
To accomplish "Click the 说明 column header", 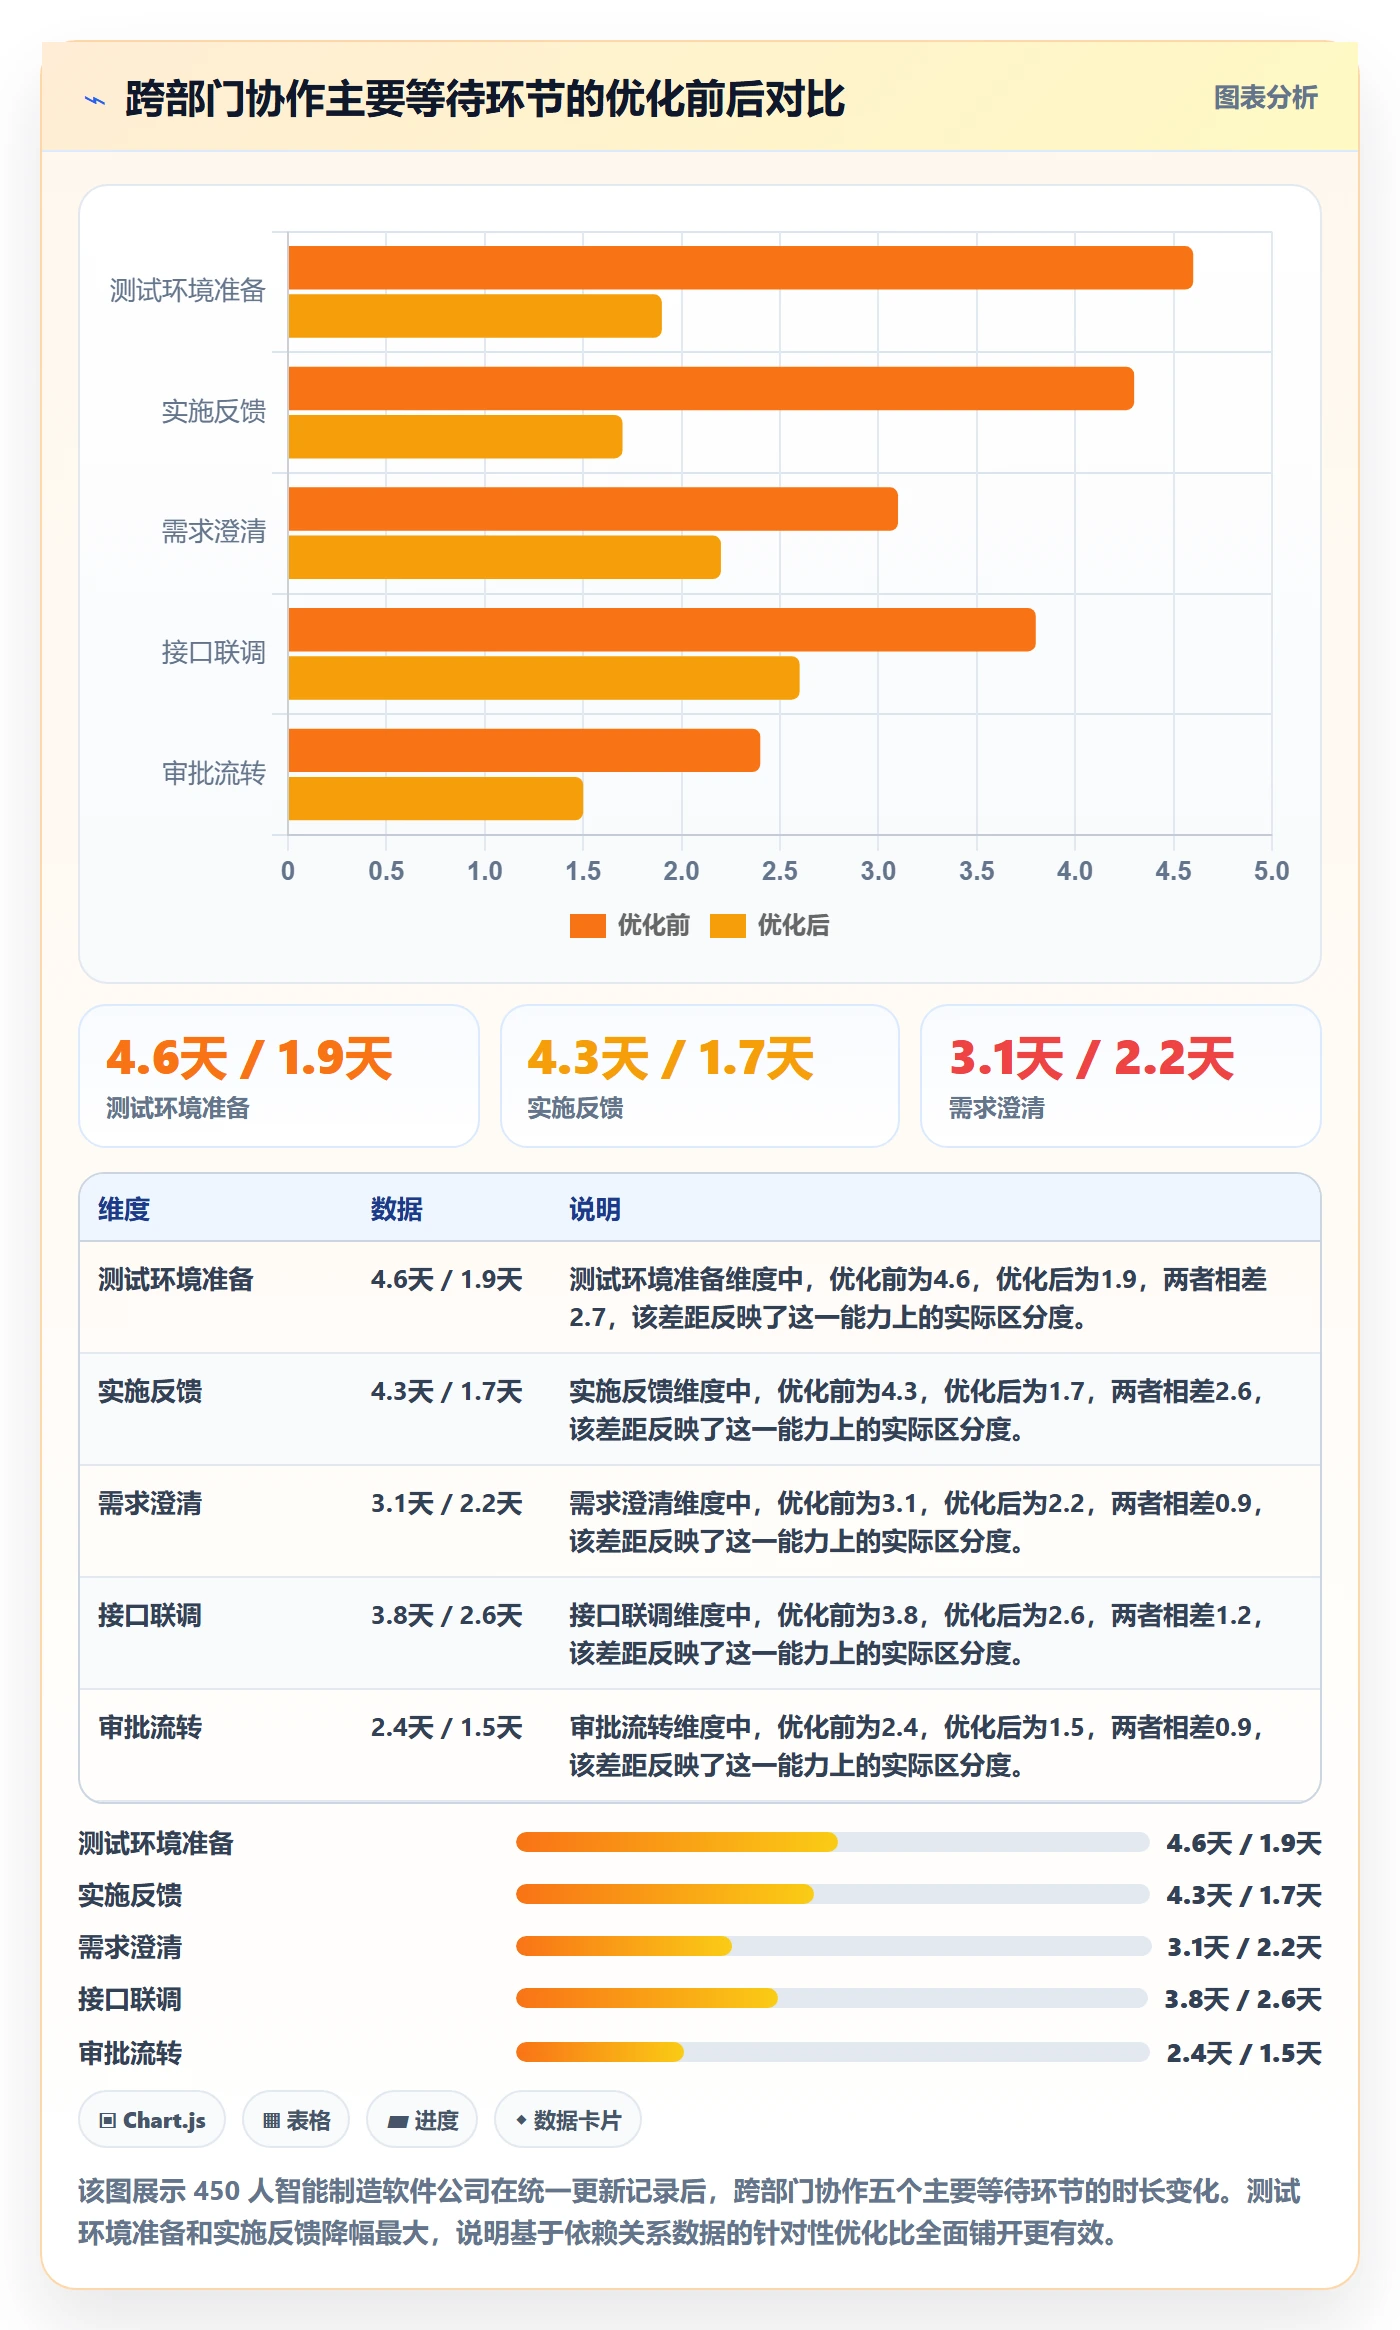I will point(595,1209).
